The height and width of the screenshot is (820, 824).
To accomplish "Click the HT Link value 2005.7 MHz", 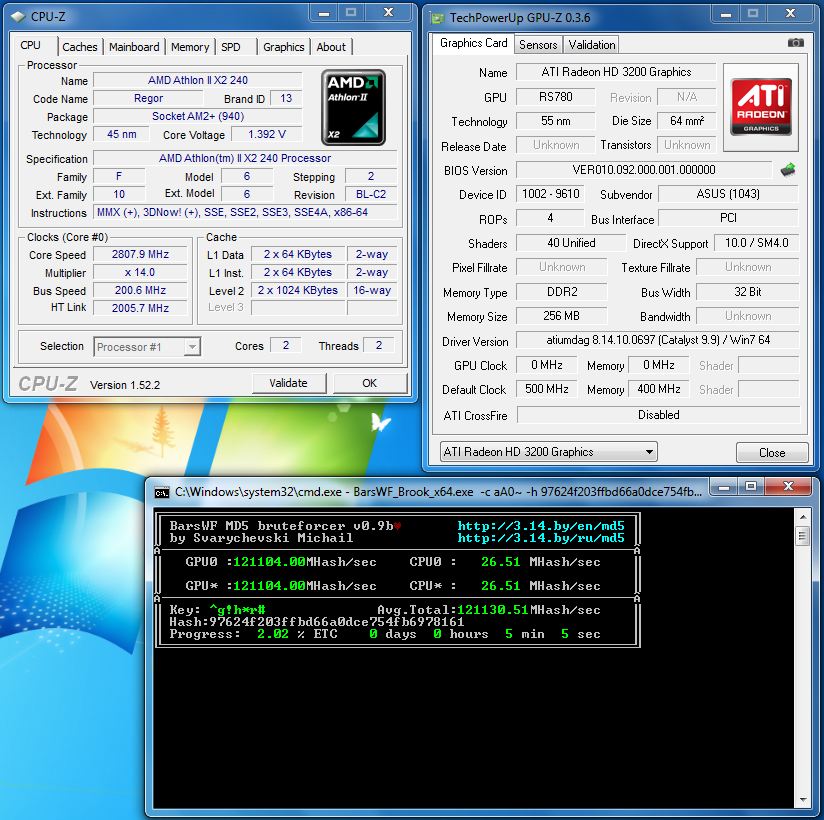I will tap(140, 308).
